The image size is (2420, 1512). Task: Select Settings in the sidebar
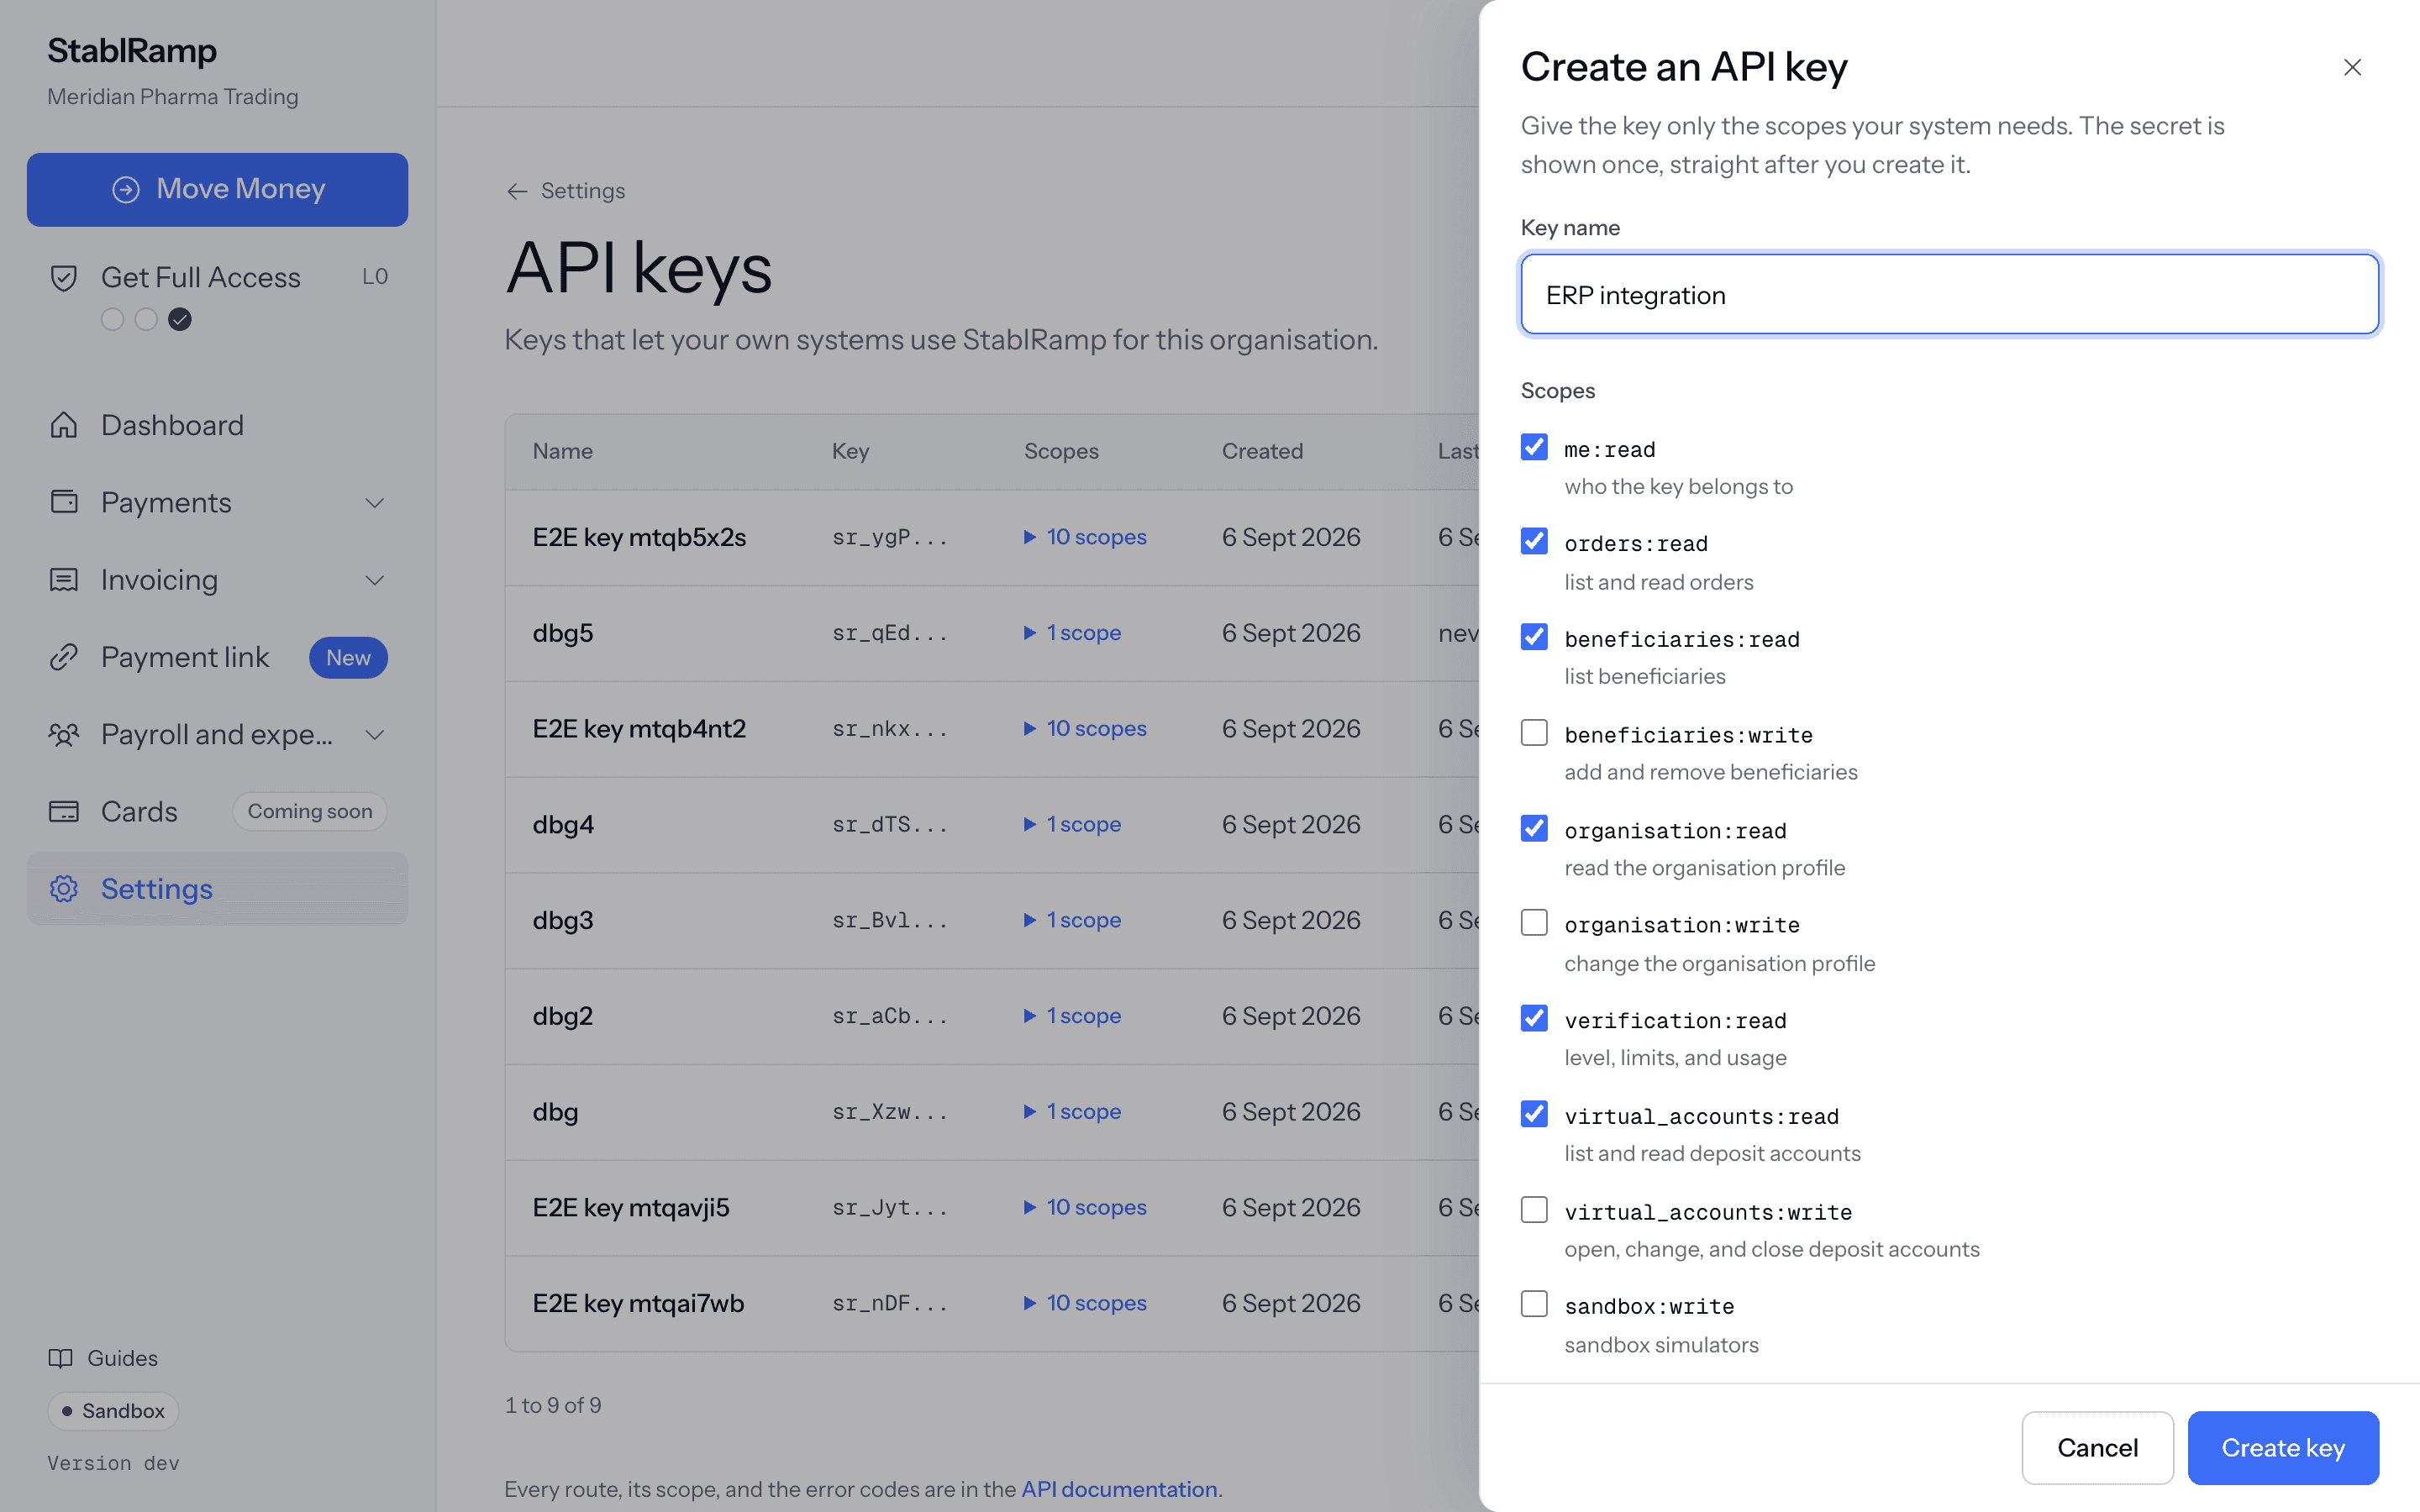point(217,888)
